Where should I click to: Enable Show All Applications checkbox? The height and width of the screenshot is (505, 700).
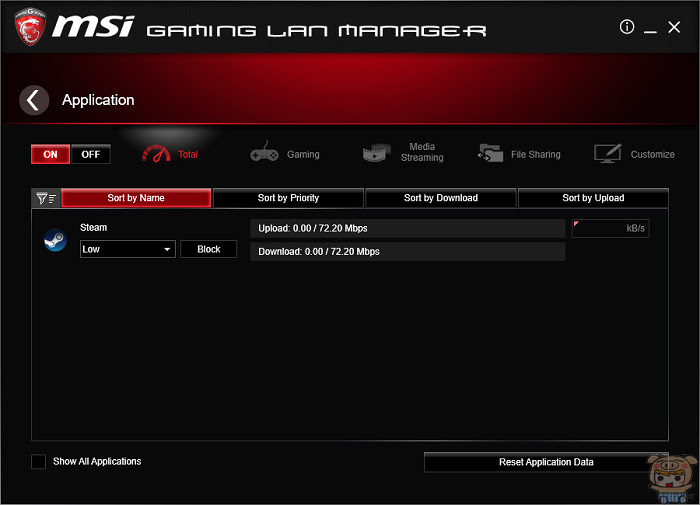38,462
